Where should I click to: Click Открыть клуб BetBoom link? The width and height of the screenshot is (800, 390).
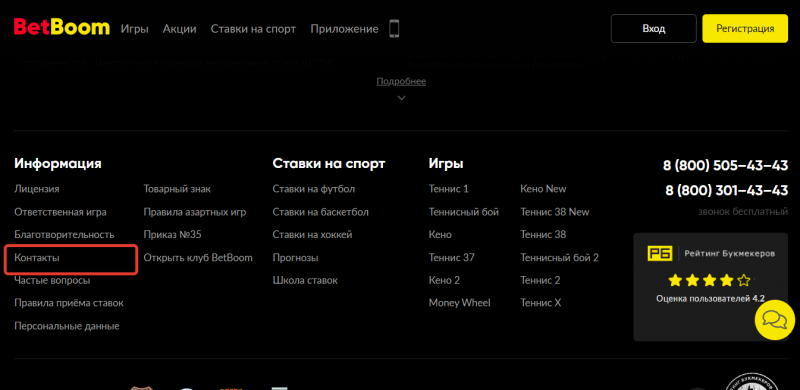198,258
